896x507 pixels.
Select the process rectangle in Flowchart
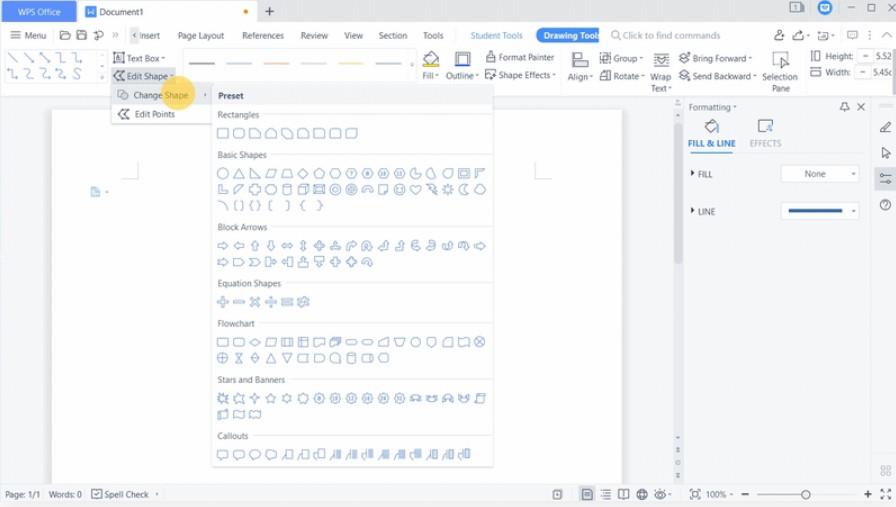coord(223,342)
